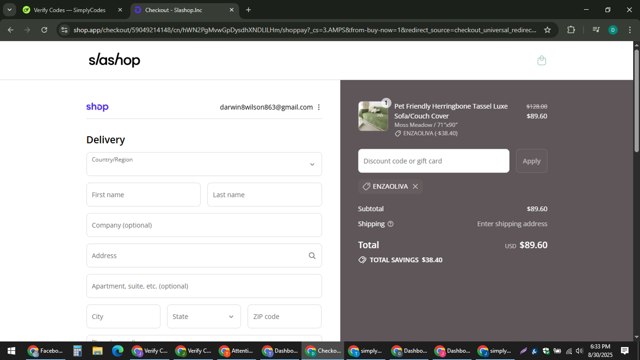Click the taskbar clock showing 6:33 PM
This screenshot has height=360, width=640.
coord(600,351)
